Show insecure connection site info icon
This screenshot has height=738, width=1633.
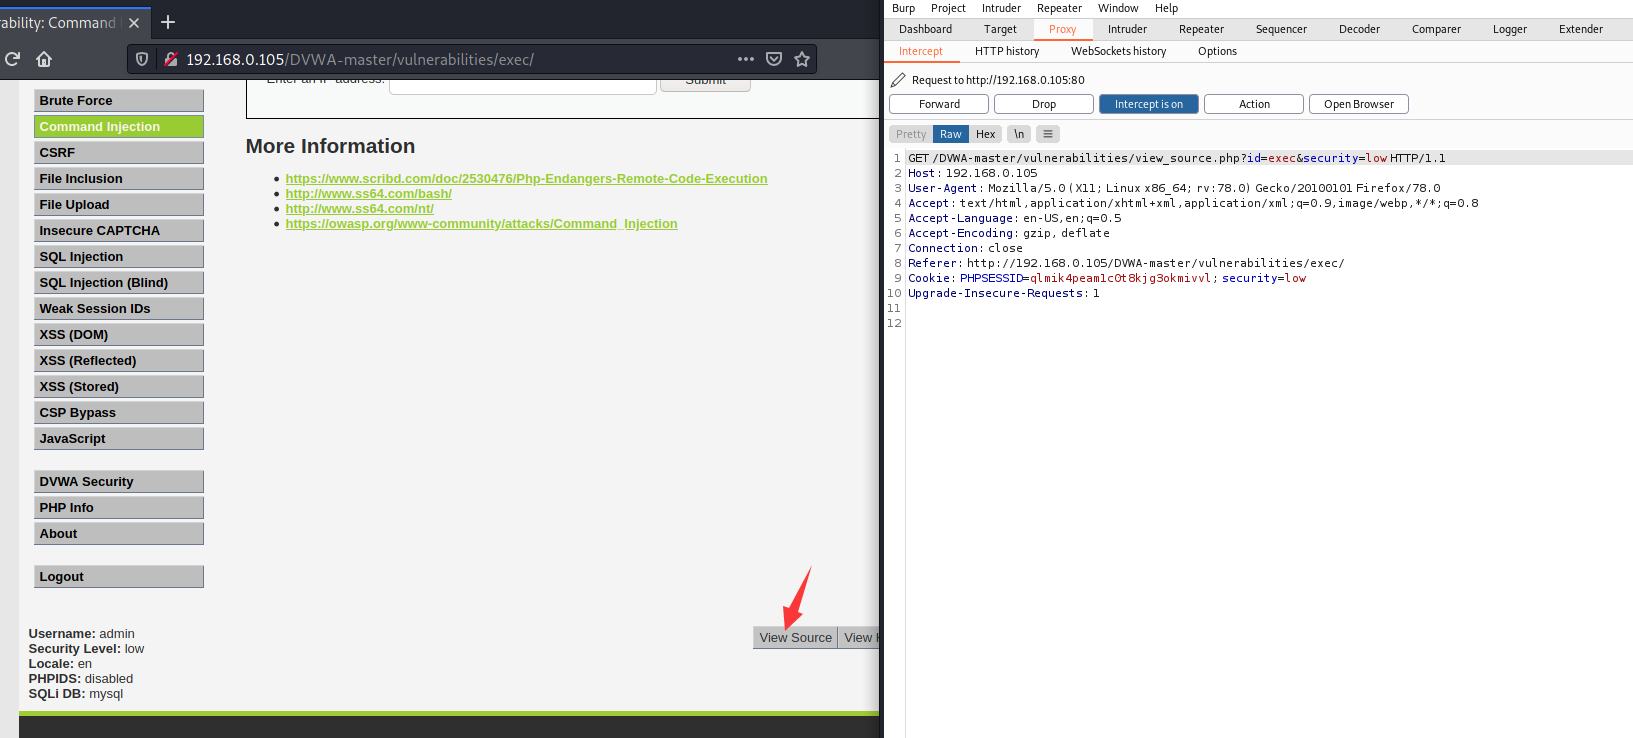click(x=171, y=59)
